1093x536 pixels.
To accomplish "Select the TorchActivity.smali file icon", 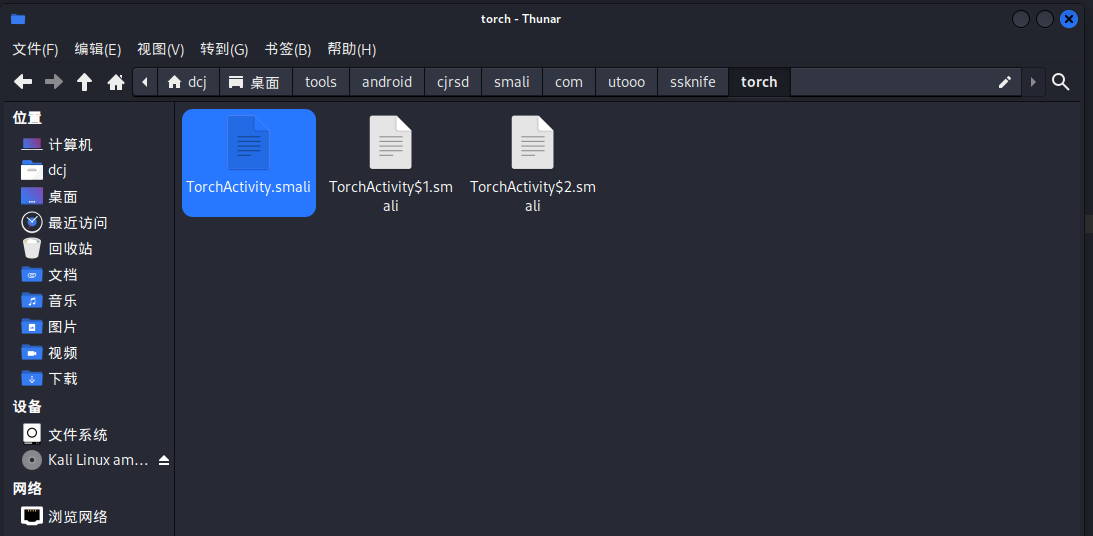I will click(248, 143).
